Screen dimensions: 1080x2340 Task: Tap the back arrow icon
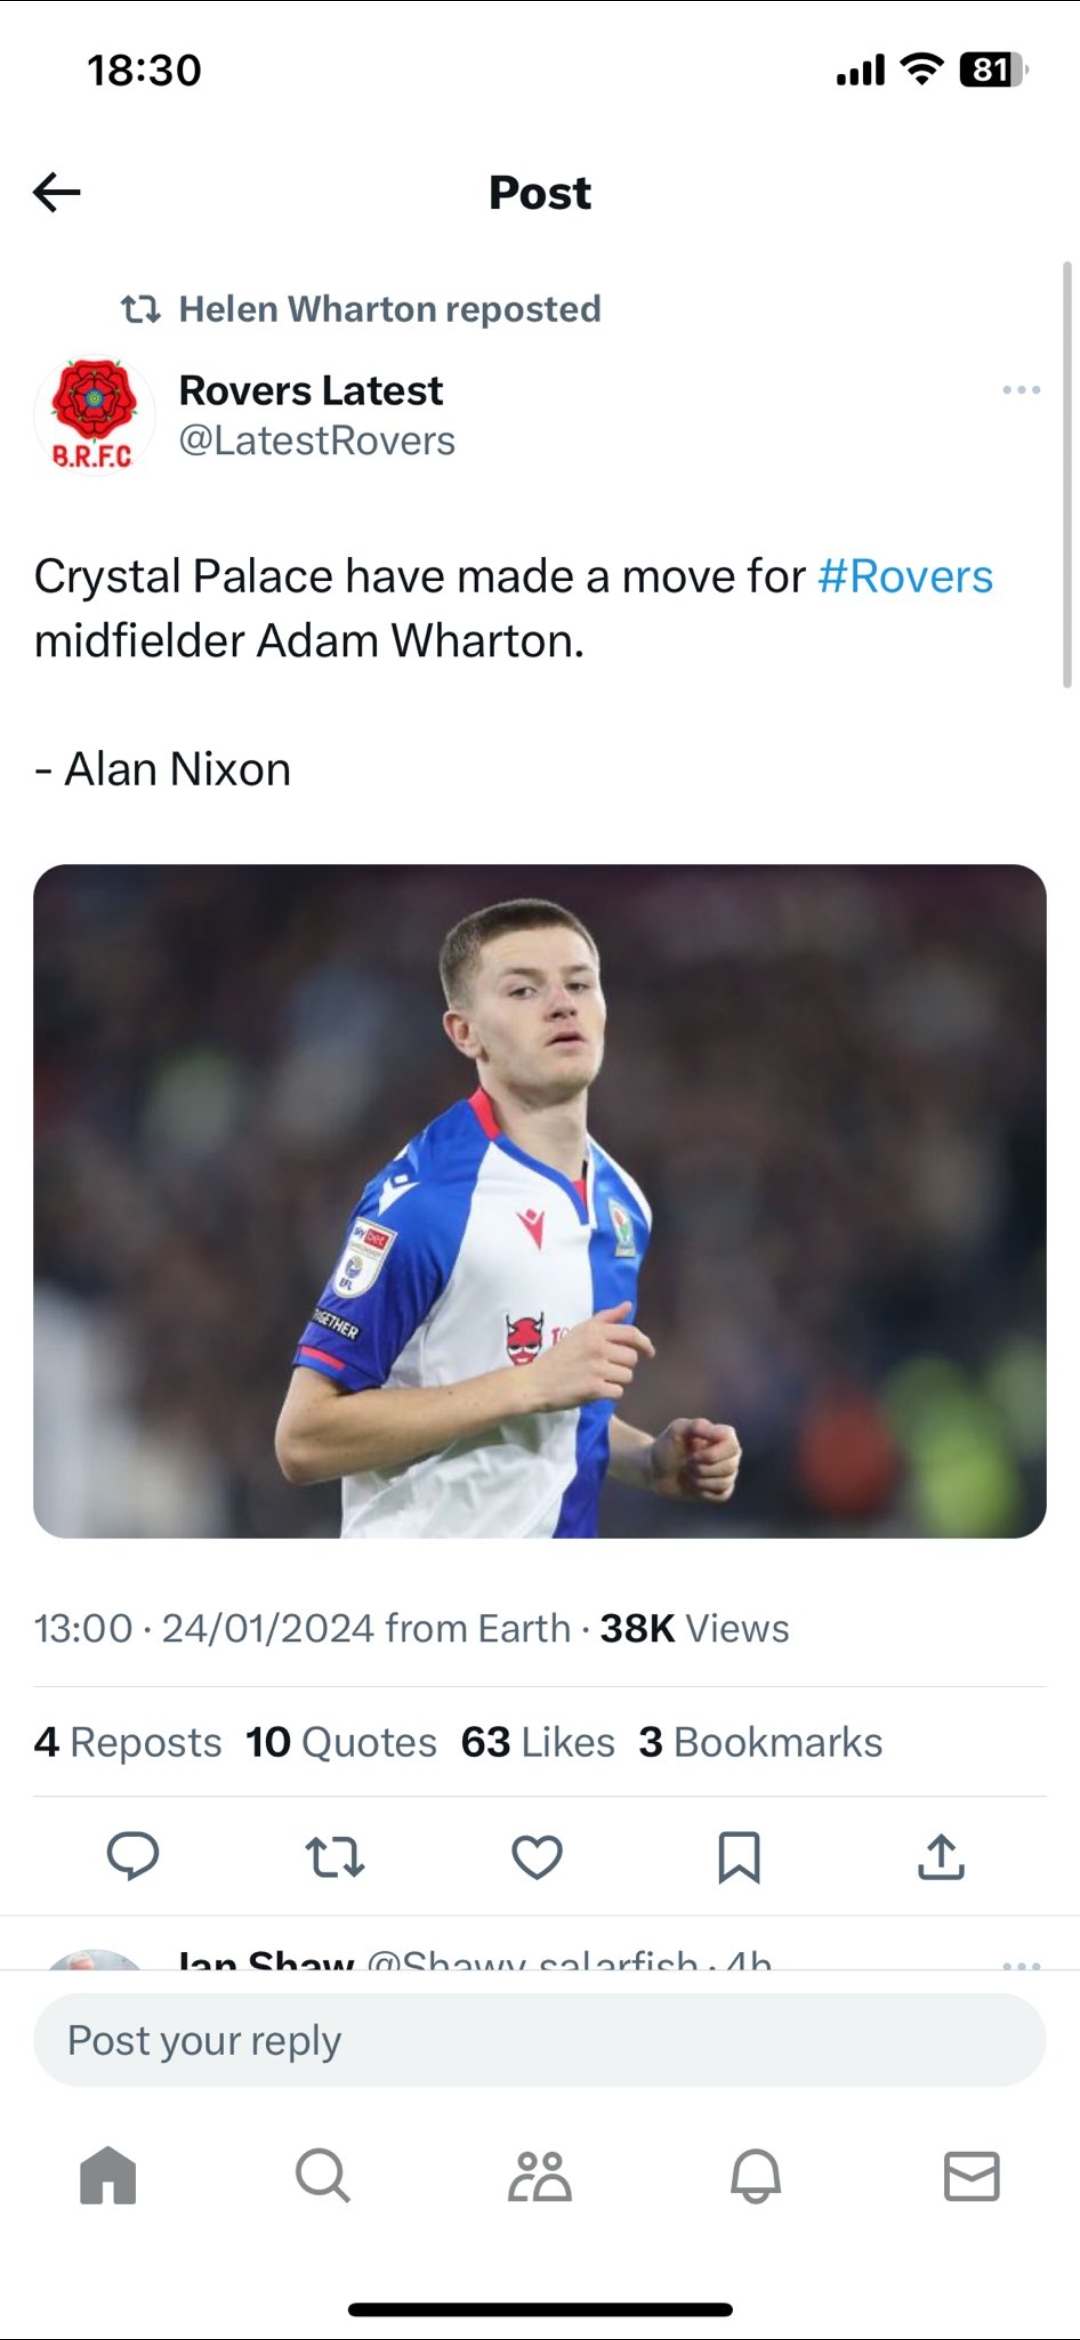57,192
